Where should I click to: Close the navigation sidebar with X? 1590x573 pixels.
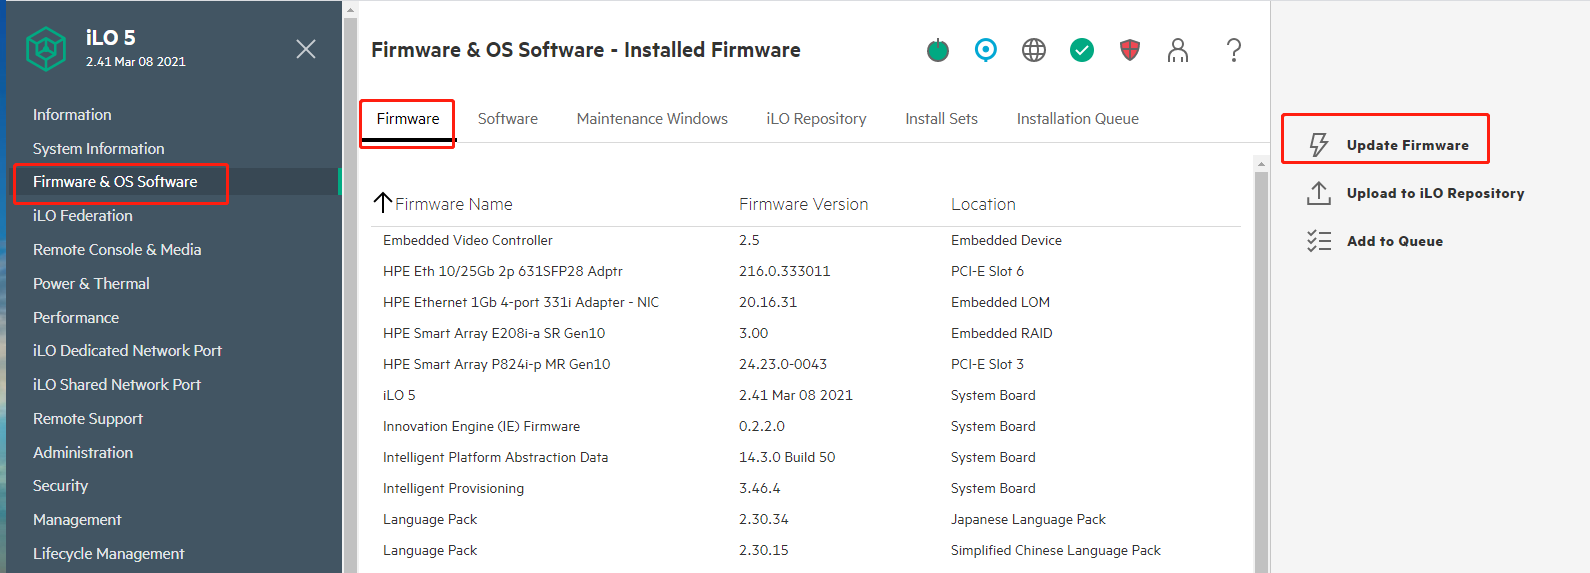click(x=306, y=49)
